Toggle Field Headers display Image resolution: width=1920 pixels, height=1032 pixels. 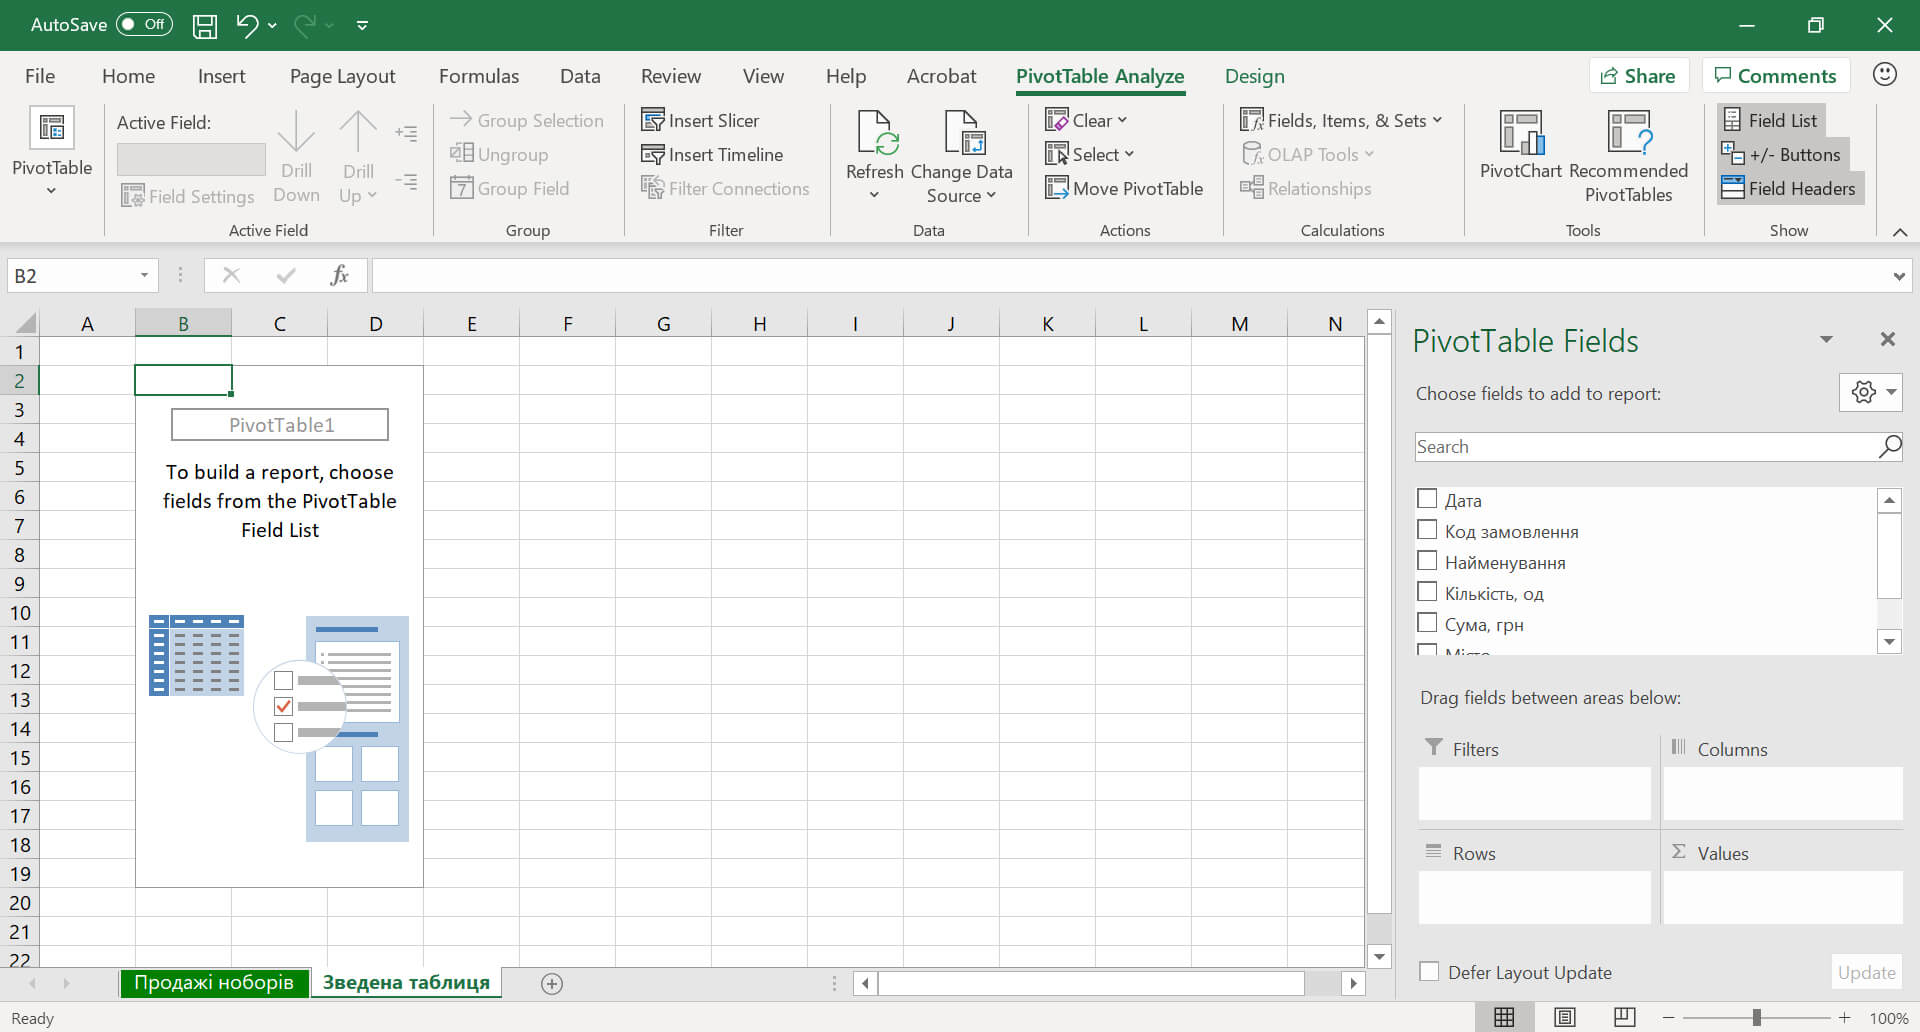[1789, 187]
